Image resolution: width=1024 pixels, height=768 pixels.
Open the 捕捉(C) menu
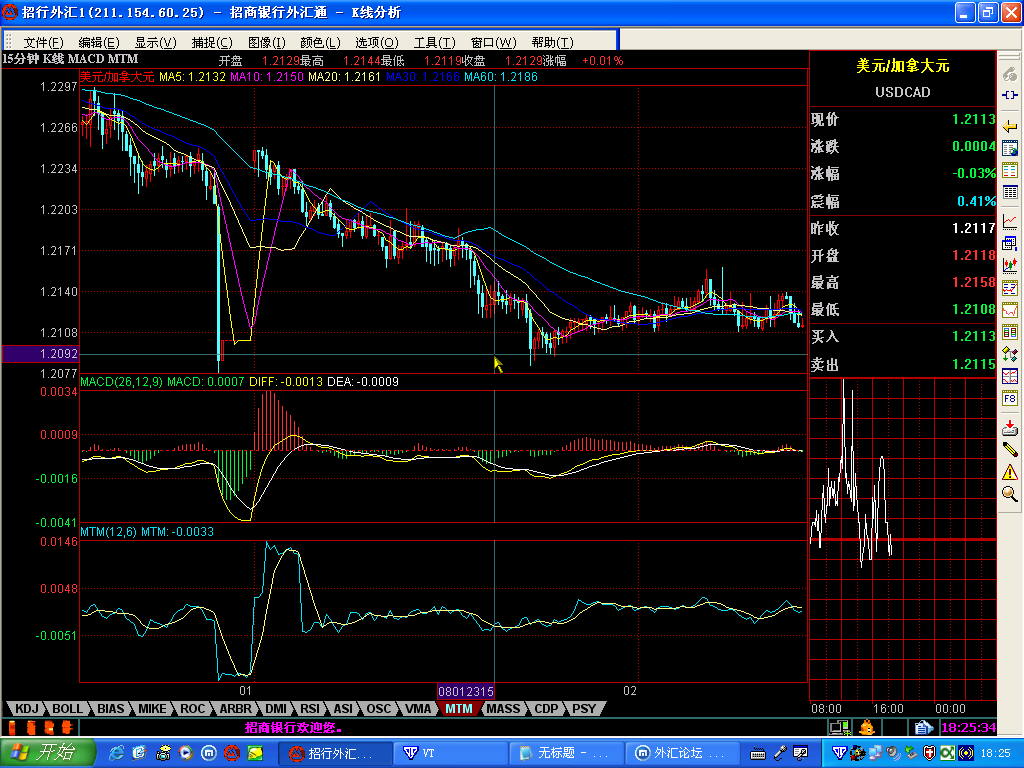212,42
